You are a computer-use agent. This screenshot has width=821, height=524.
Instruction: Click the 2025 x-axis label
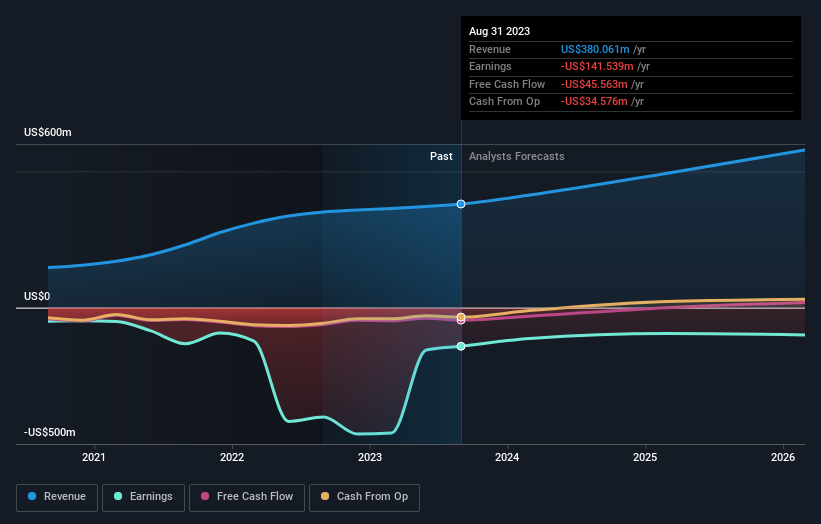645,458
